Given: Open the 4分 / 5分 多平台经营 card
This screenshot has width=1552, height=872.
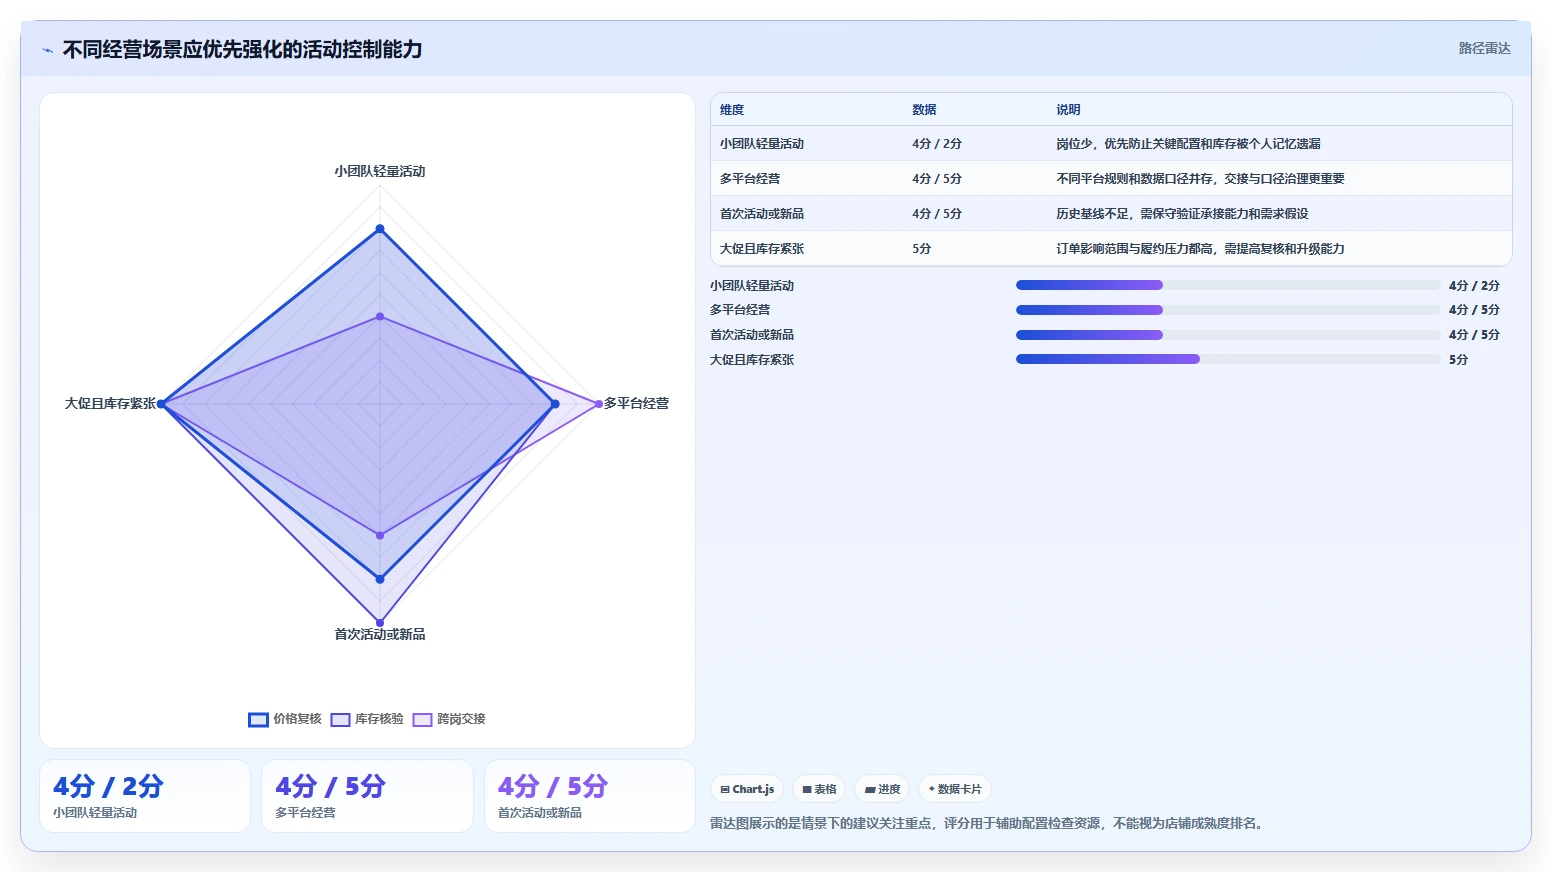Looking at the screenshot, I should (x=367, y=796).
